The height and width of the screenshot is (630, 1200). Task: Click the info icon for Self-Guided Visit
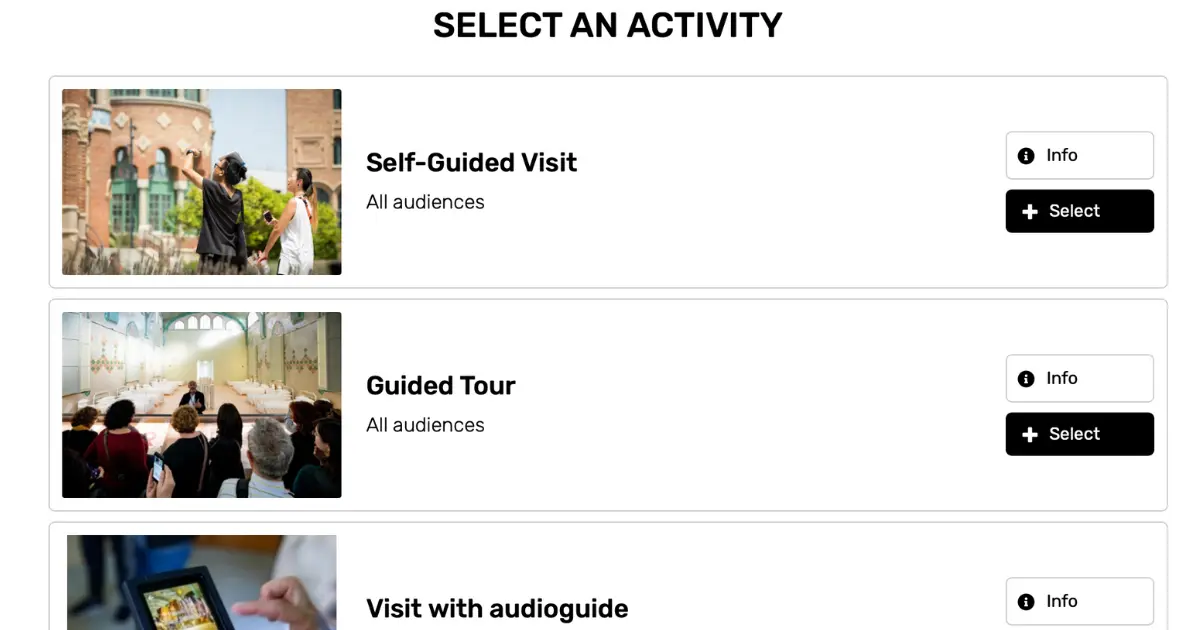click(x=1025, y=156)
